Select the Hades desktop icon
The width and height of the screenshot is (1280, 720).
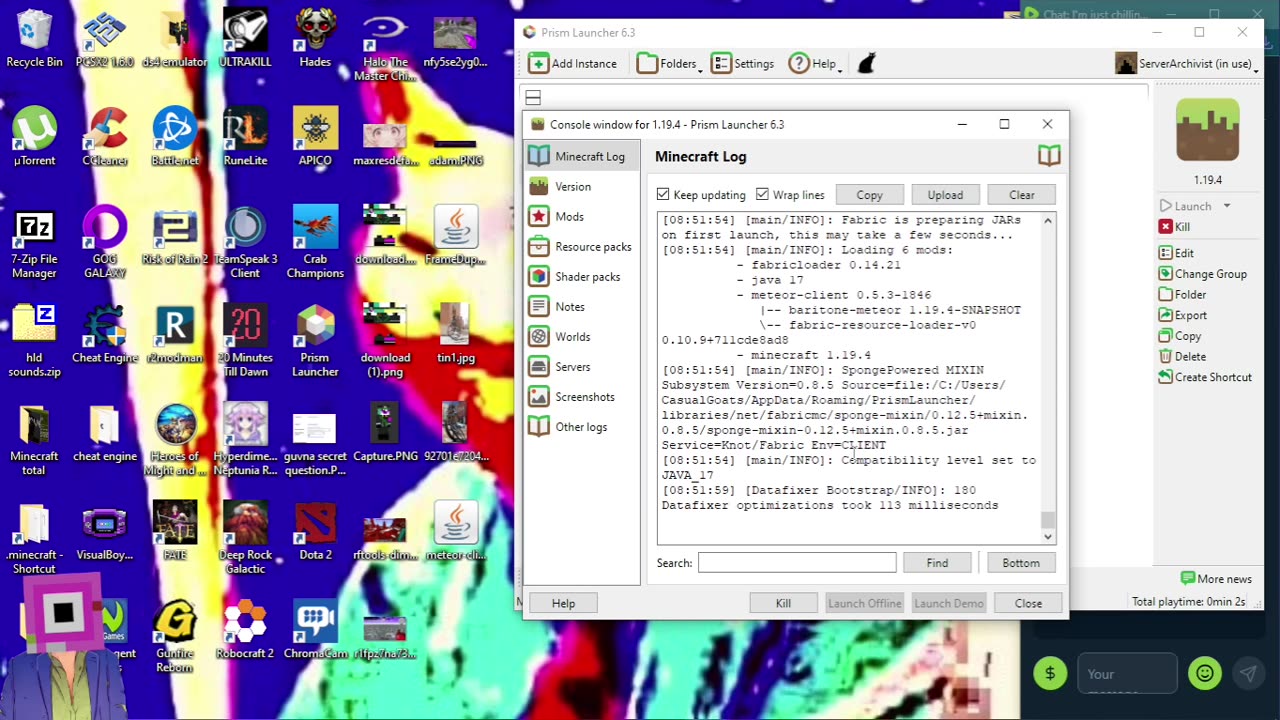click(315, 39)
